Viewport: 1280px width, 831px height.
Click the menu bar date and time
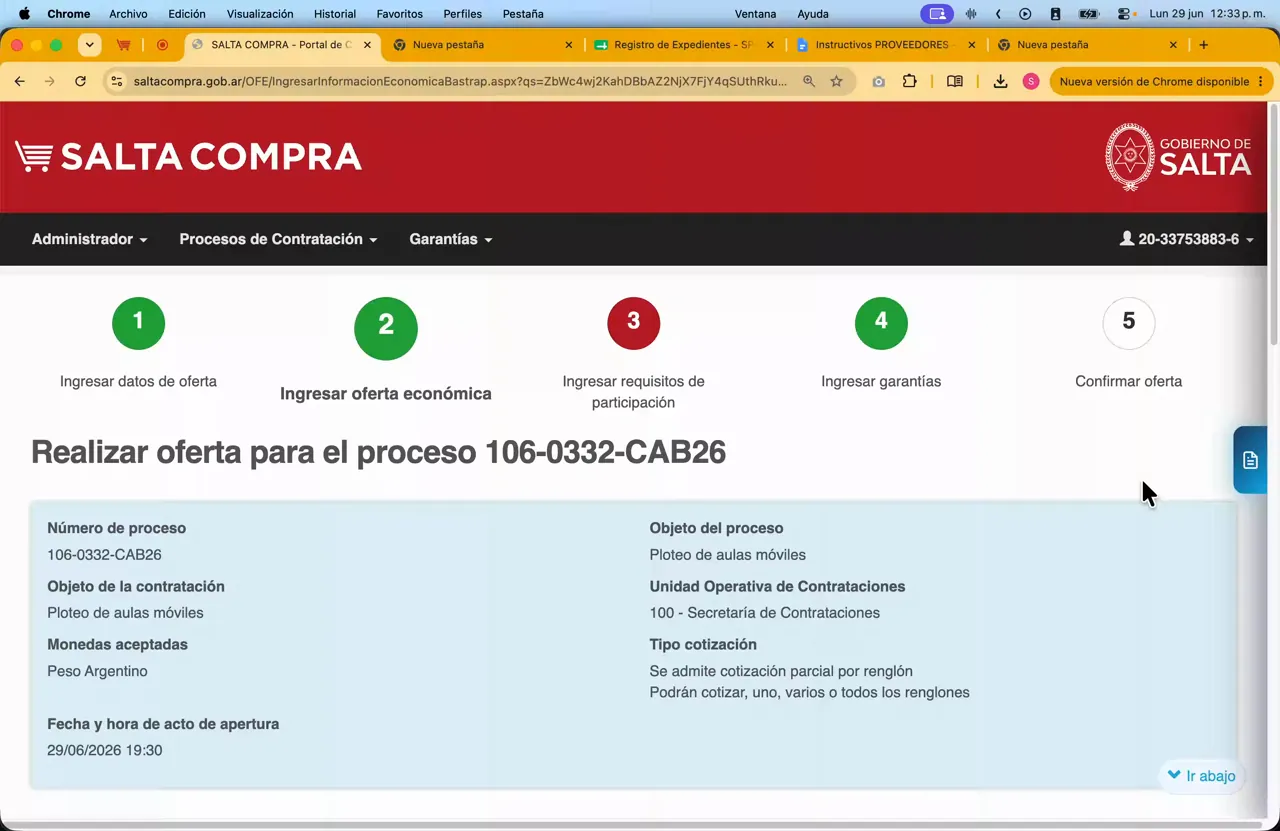[x=1207, y=14]
